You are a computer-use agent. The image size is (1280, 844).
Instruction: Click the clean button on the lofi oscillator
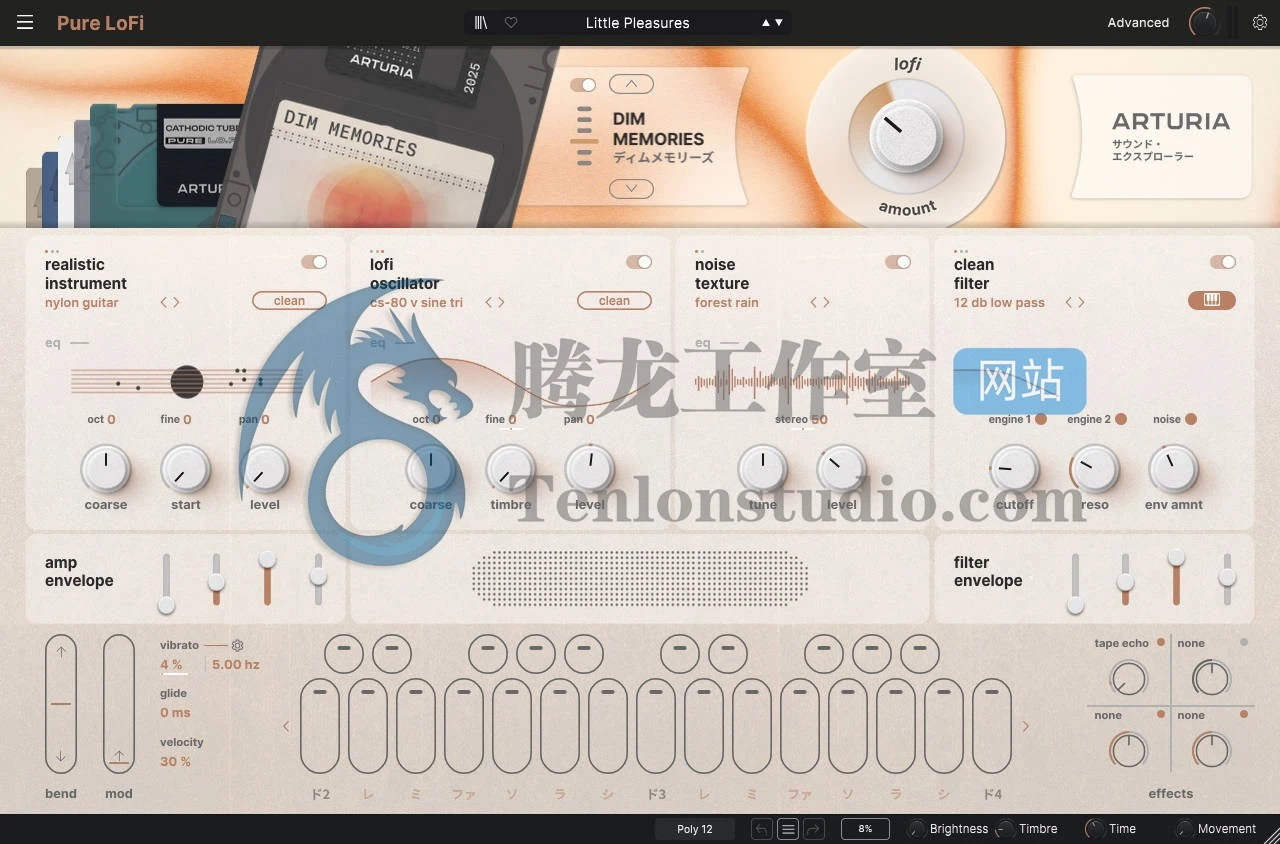[x=614, y=300]
